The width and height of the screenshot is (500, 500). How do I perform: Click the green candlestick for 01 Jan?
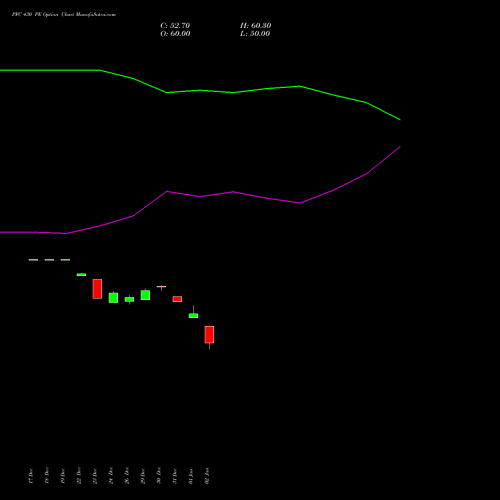coord(193,315)
